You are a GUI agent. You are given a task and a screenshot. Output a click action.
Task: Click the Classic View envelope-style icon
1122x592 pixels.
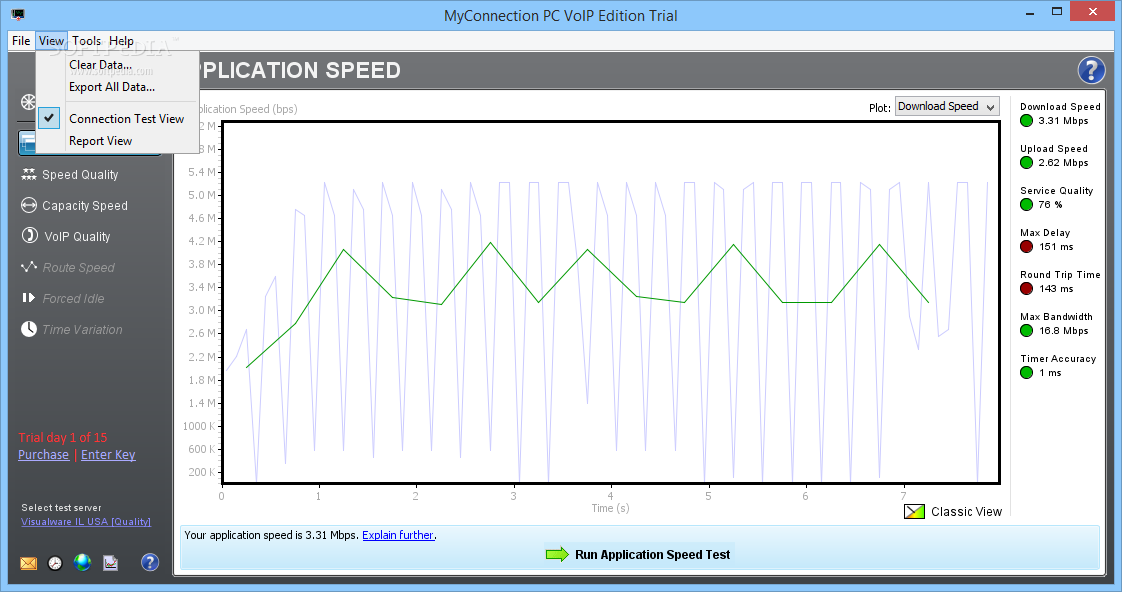click(x=914, y=511)
